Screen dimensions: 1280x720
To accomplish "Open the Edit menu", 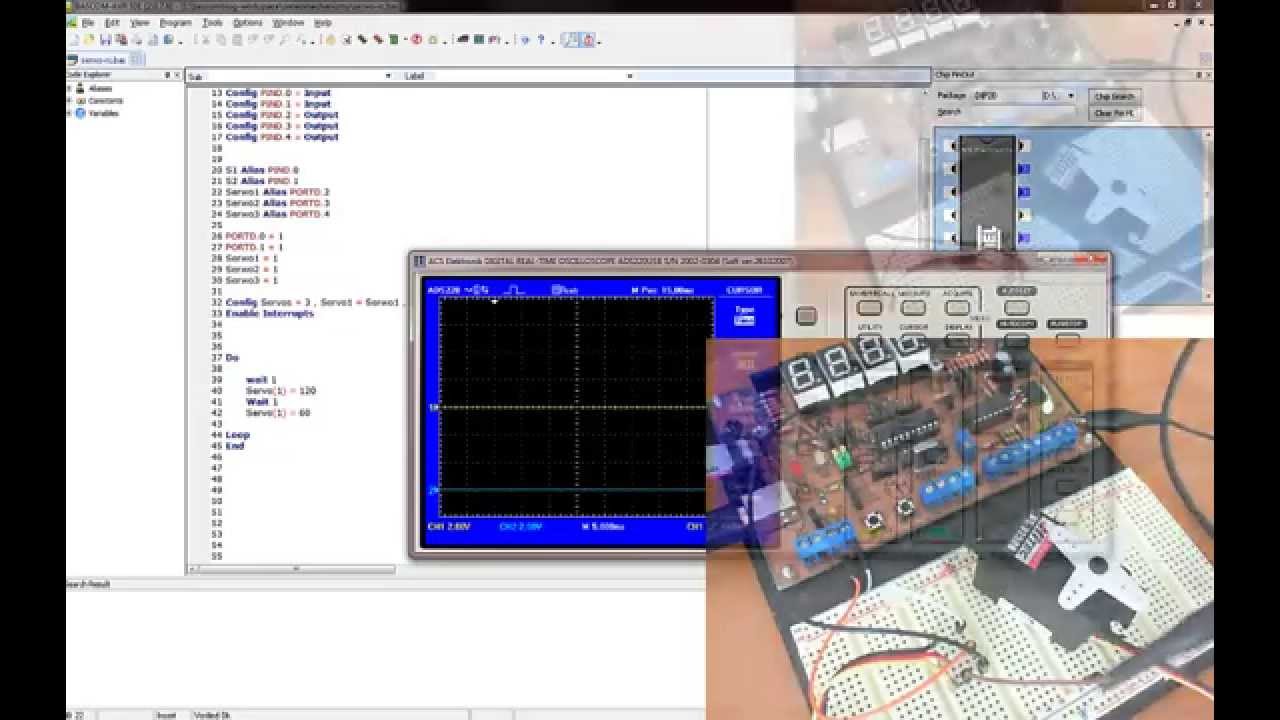I will pos(112,22).
